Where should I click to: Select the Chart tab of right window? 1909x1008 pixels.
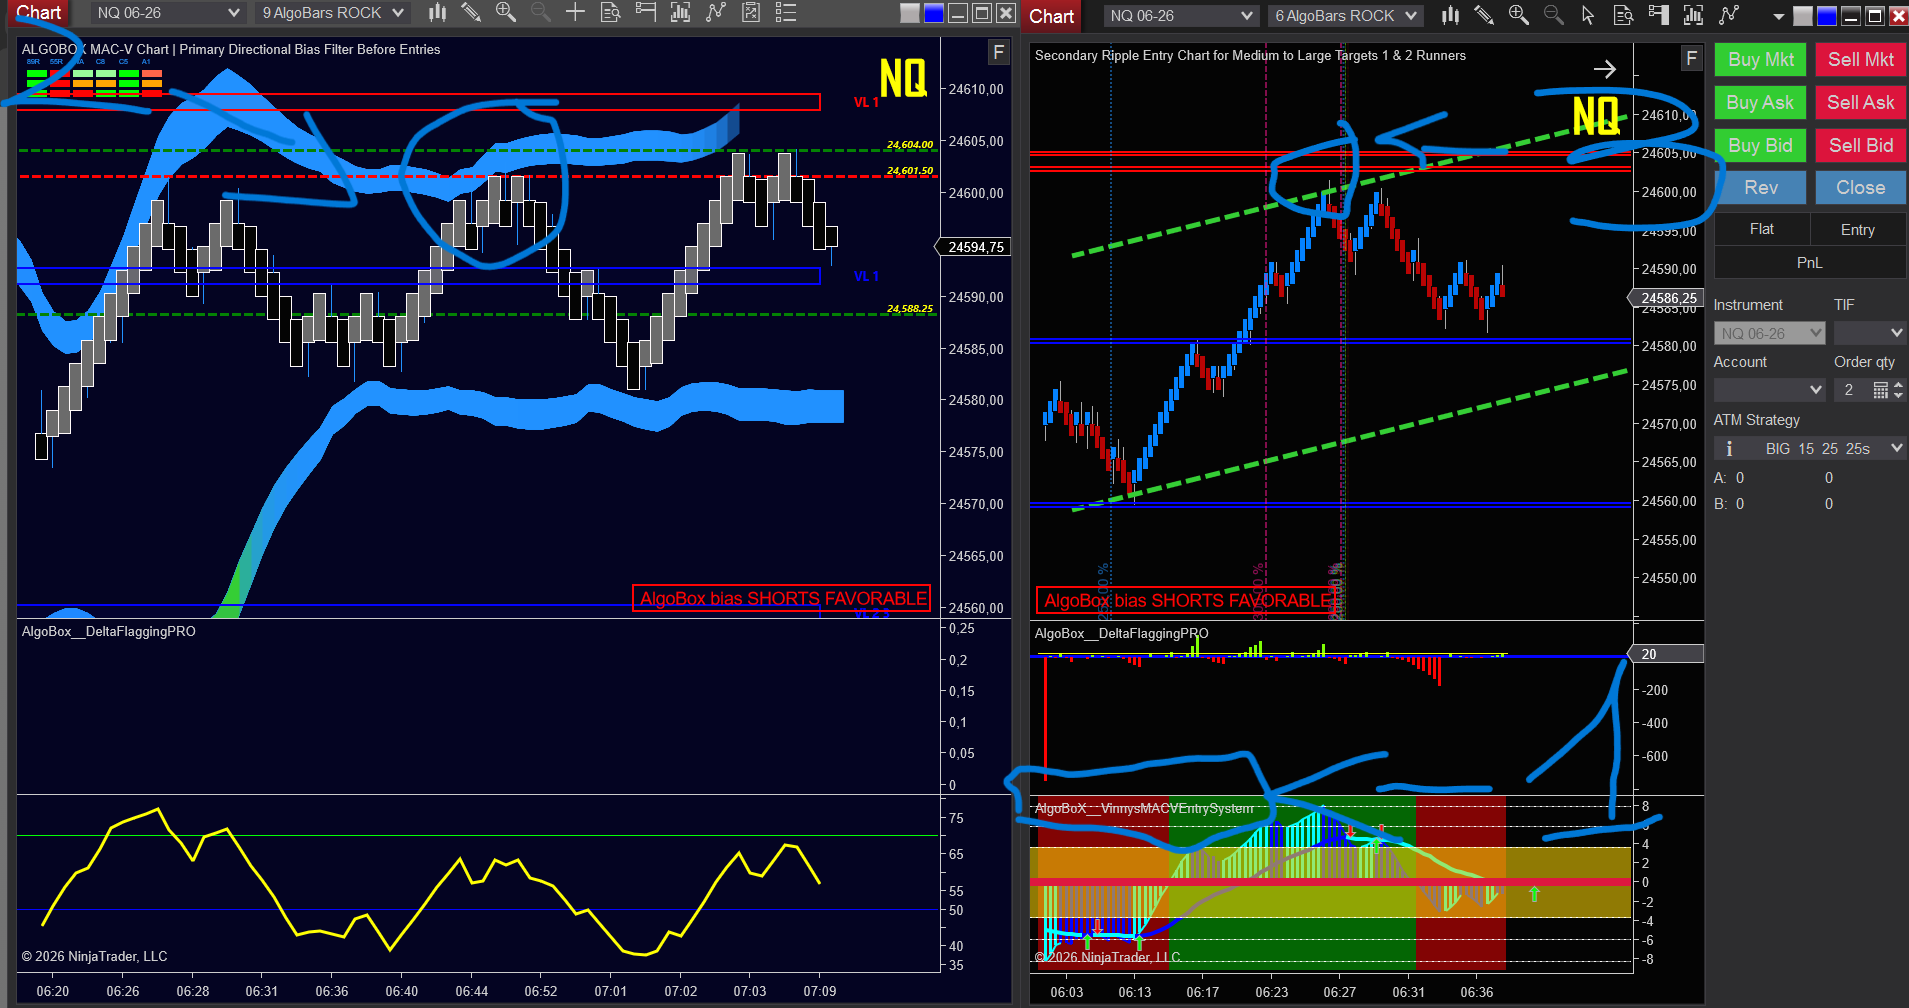(x=1051, y=16)
